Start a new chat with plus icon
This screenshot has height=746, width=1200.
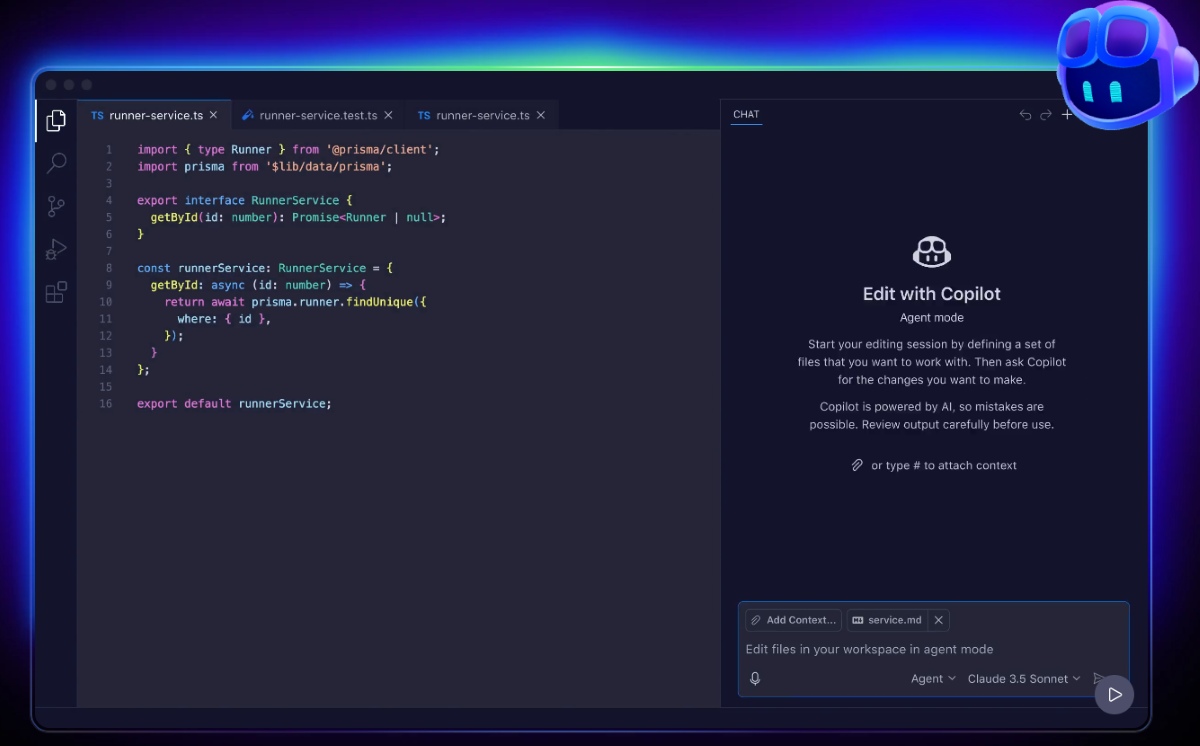[1067, 115]
